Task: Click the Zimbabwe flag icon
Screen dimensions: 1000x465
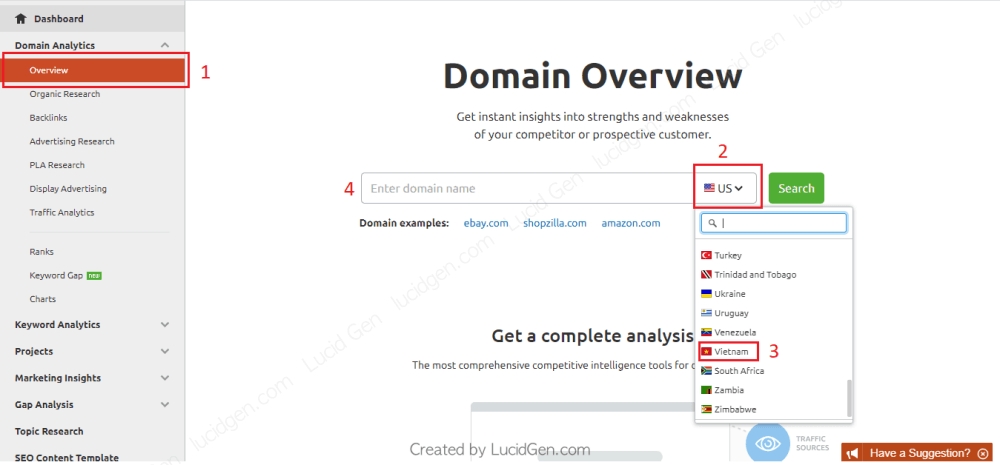Action: tap(706, 409)
